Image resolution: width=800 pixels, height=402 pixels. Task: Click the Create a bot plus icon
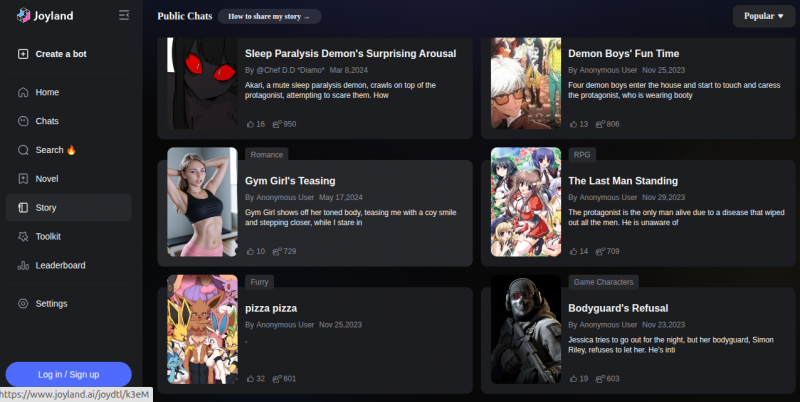click(23, 54)
